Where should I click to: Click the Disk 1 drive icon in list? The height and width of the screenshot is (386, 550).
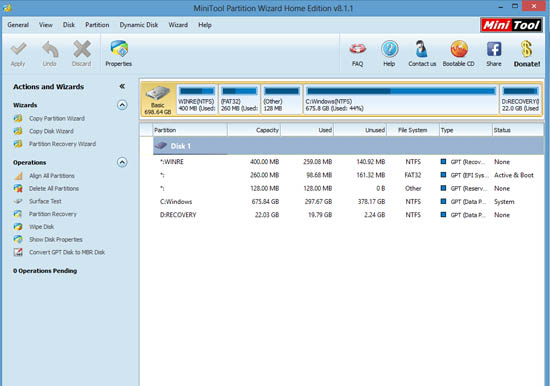(161, 146)
